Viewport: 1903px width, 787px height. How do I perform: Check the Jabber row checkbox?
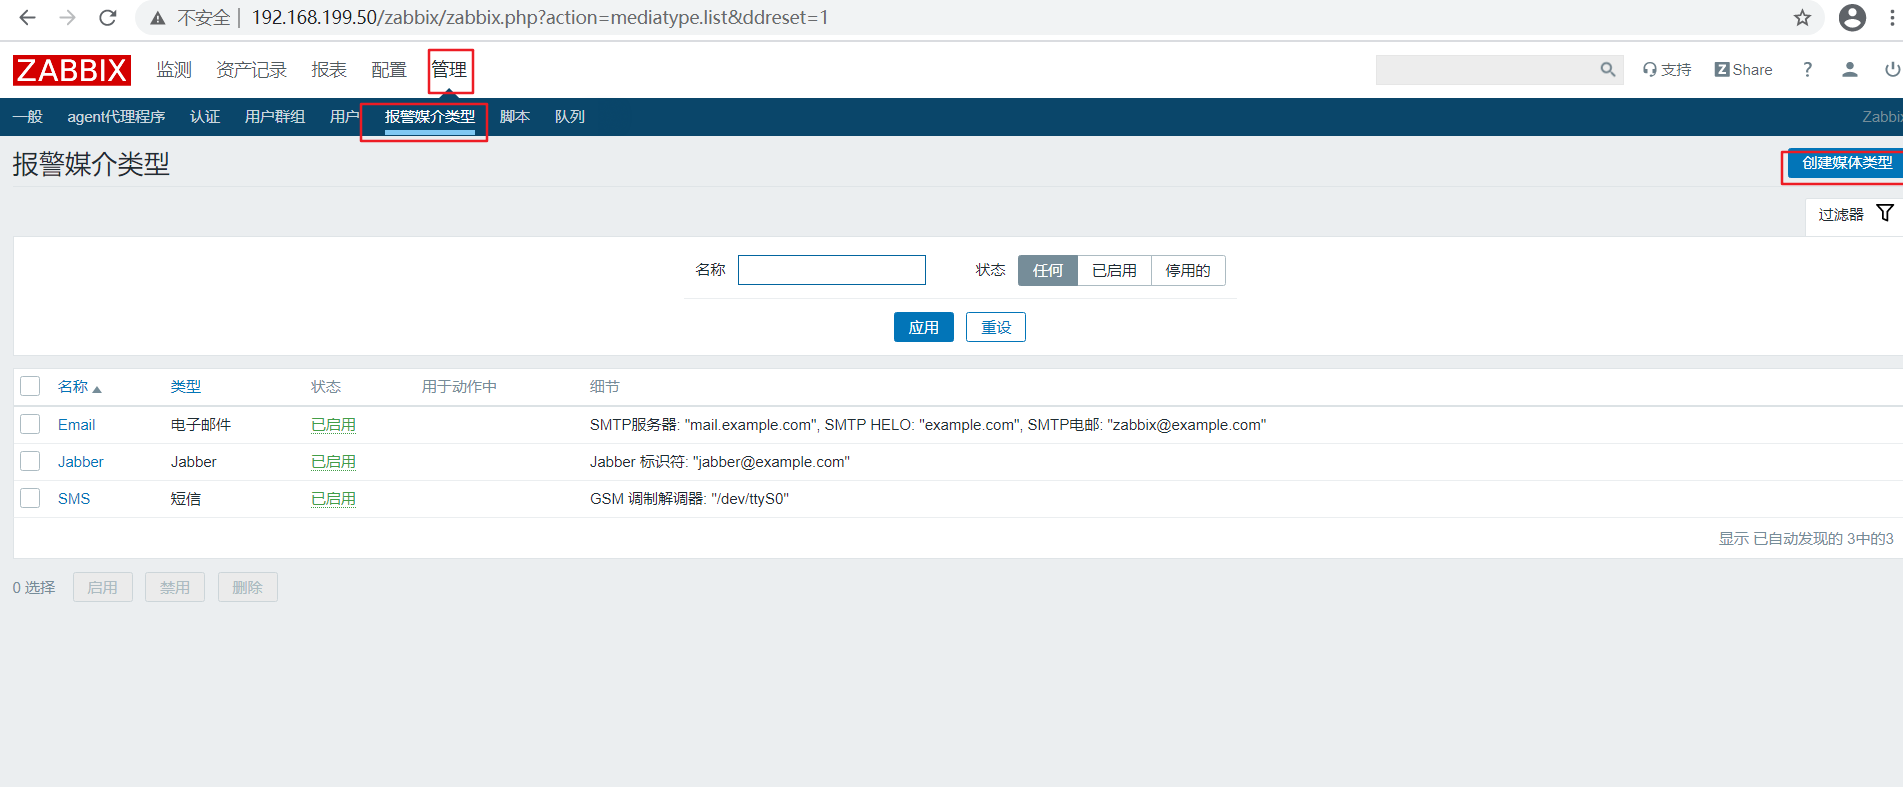(x=30, y=461)
